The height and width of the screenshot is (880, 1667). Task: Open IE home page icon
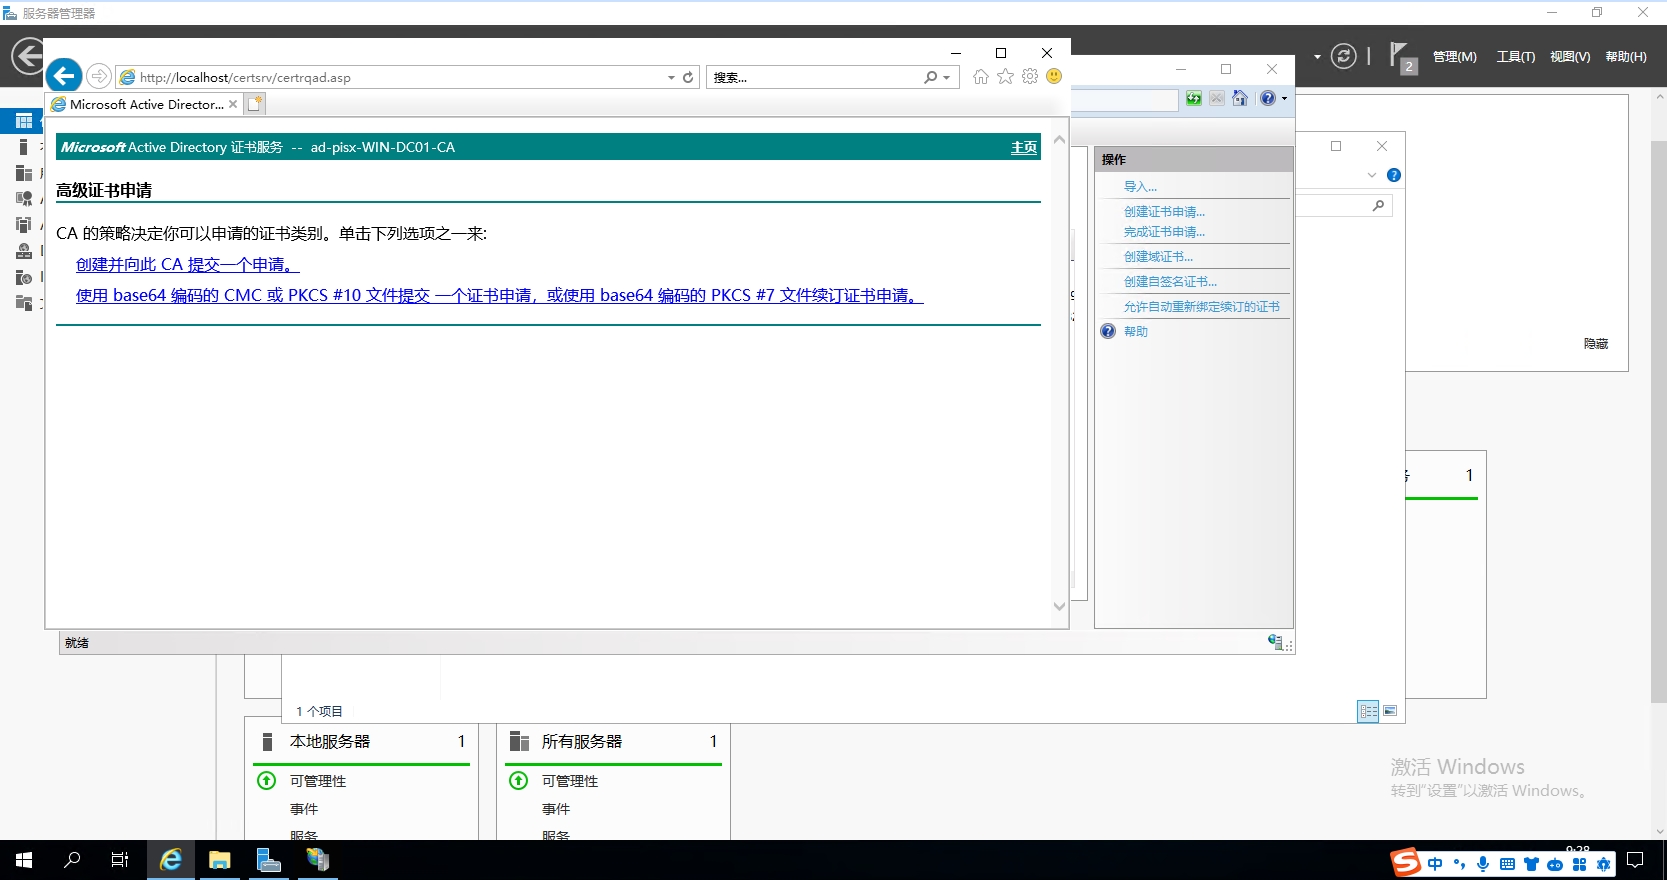click(x=981, y=77)
